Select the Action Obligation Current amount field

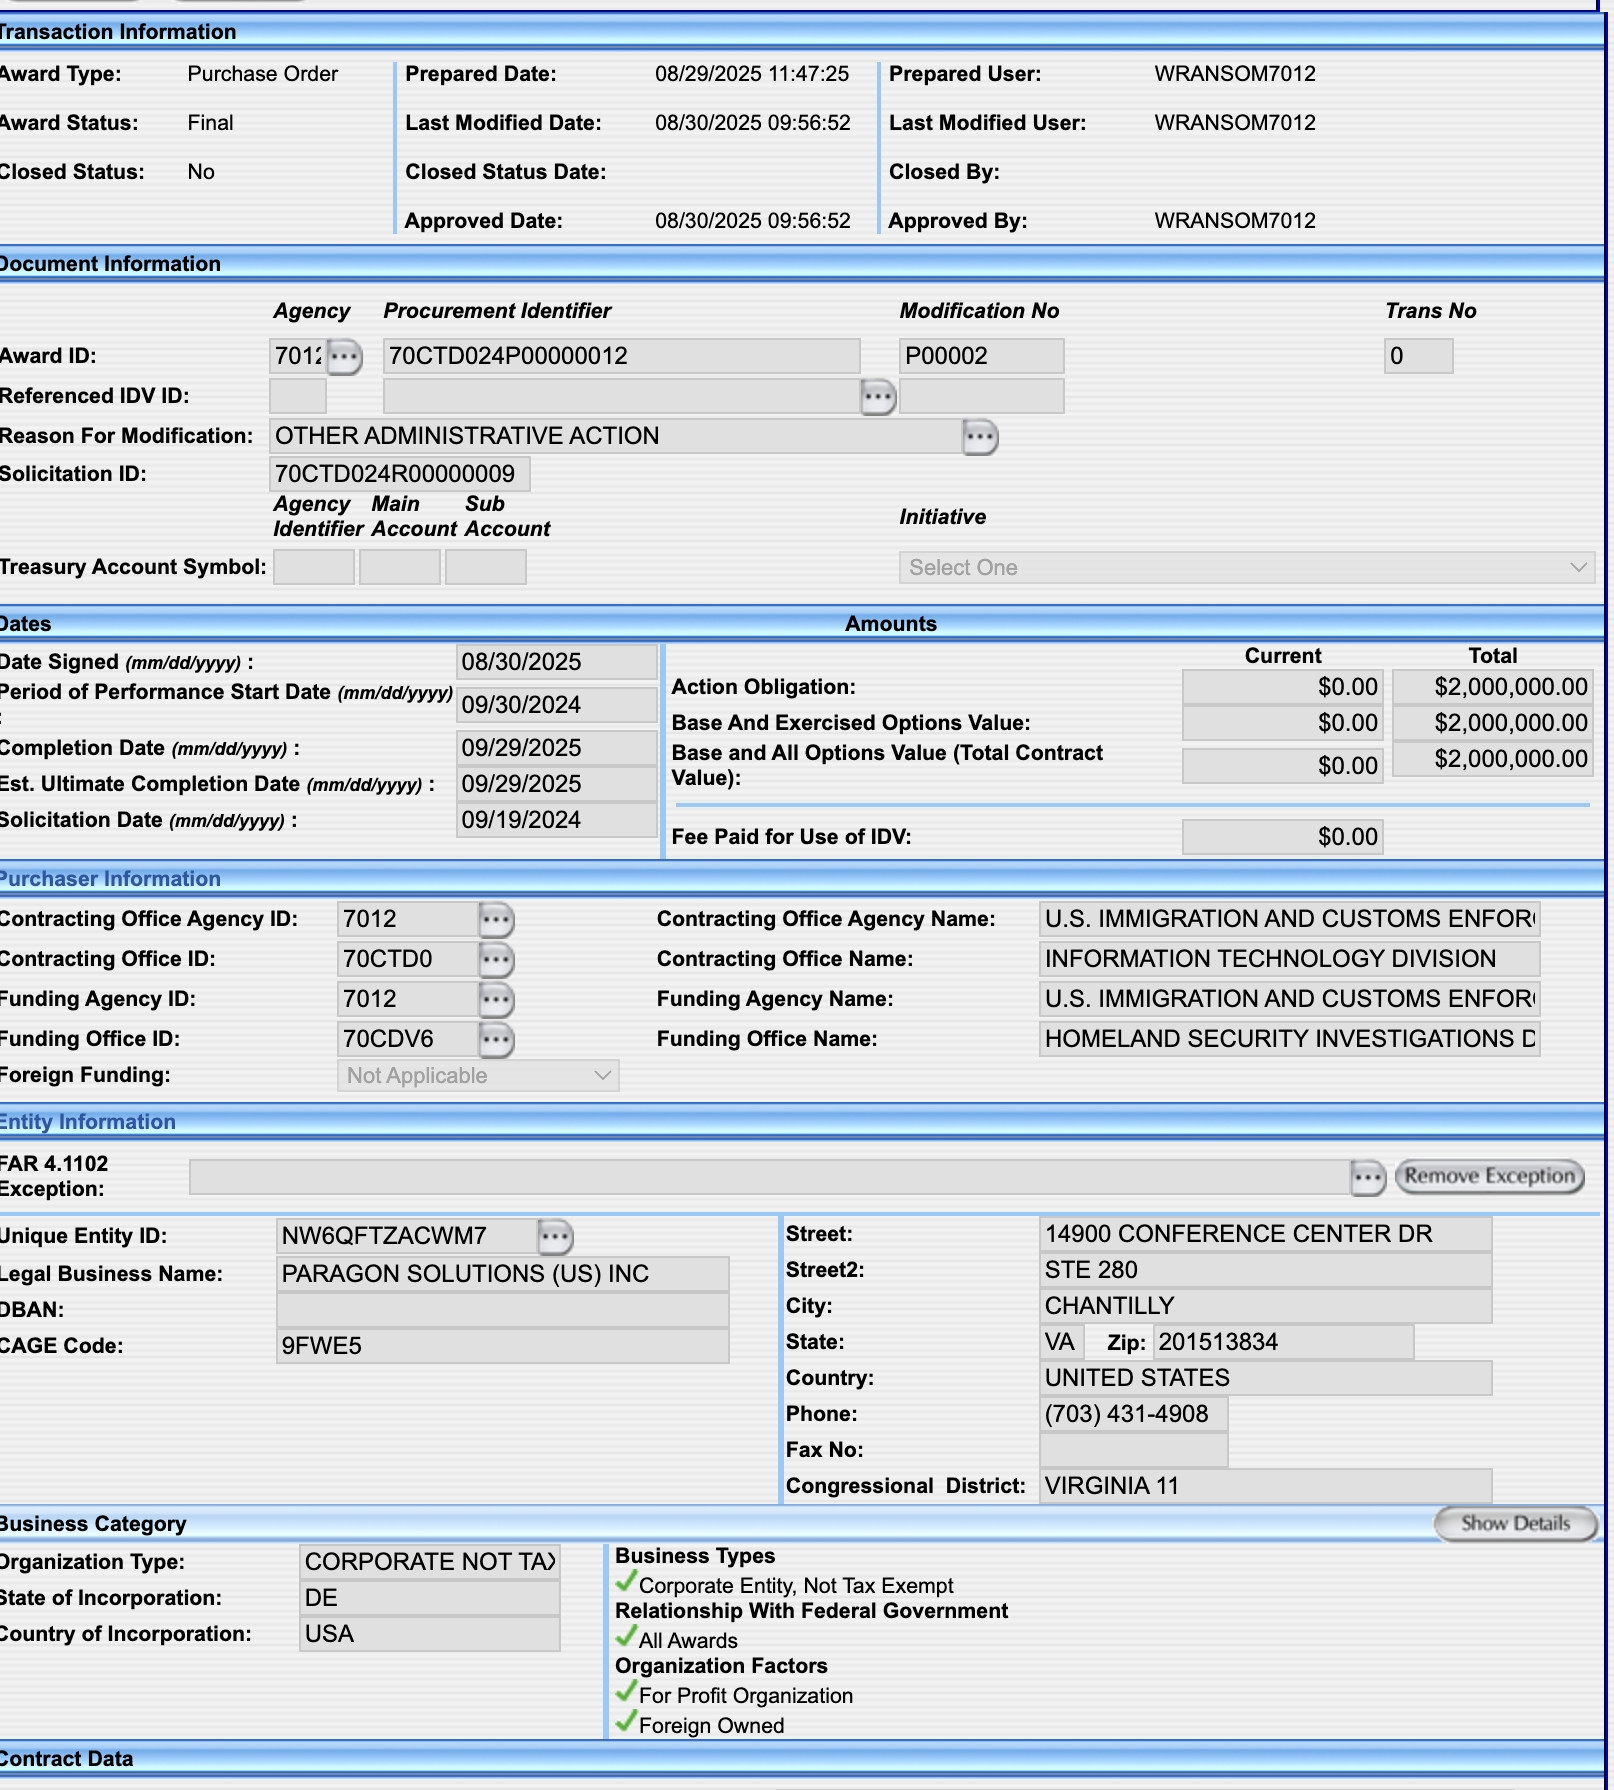tap(1282, 687)
